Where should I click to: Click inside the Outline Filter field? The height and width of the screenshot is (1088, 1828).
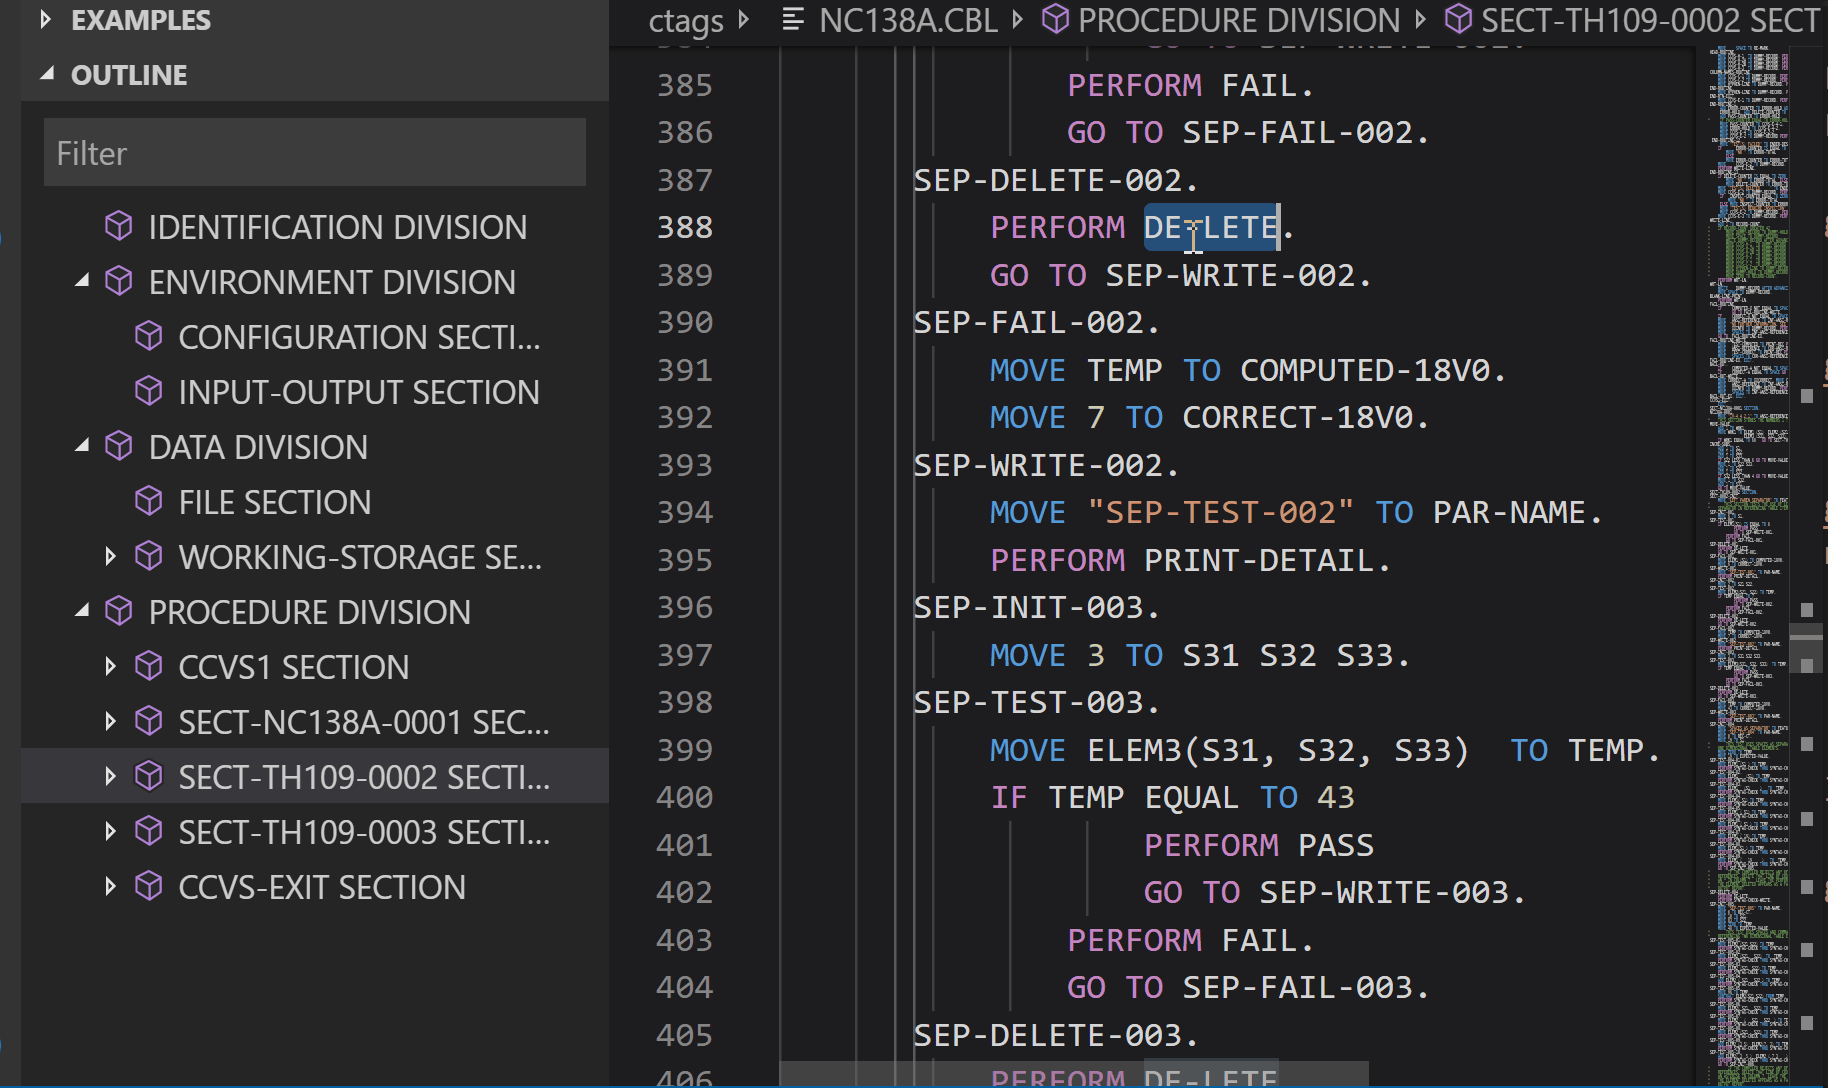click(314, 152)
